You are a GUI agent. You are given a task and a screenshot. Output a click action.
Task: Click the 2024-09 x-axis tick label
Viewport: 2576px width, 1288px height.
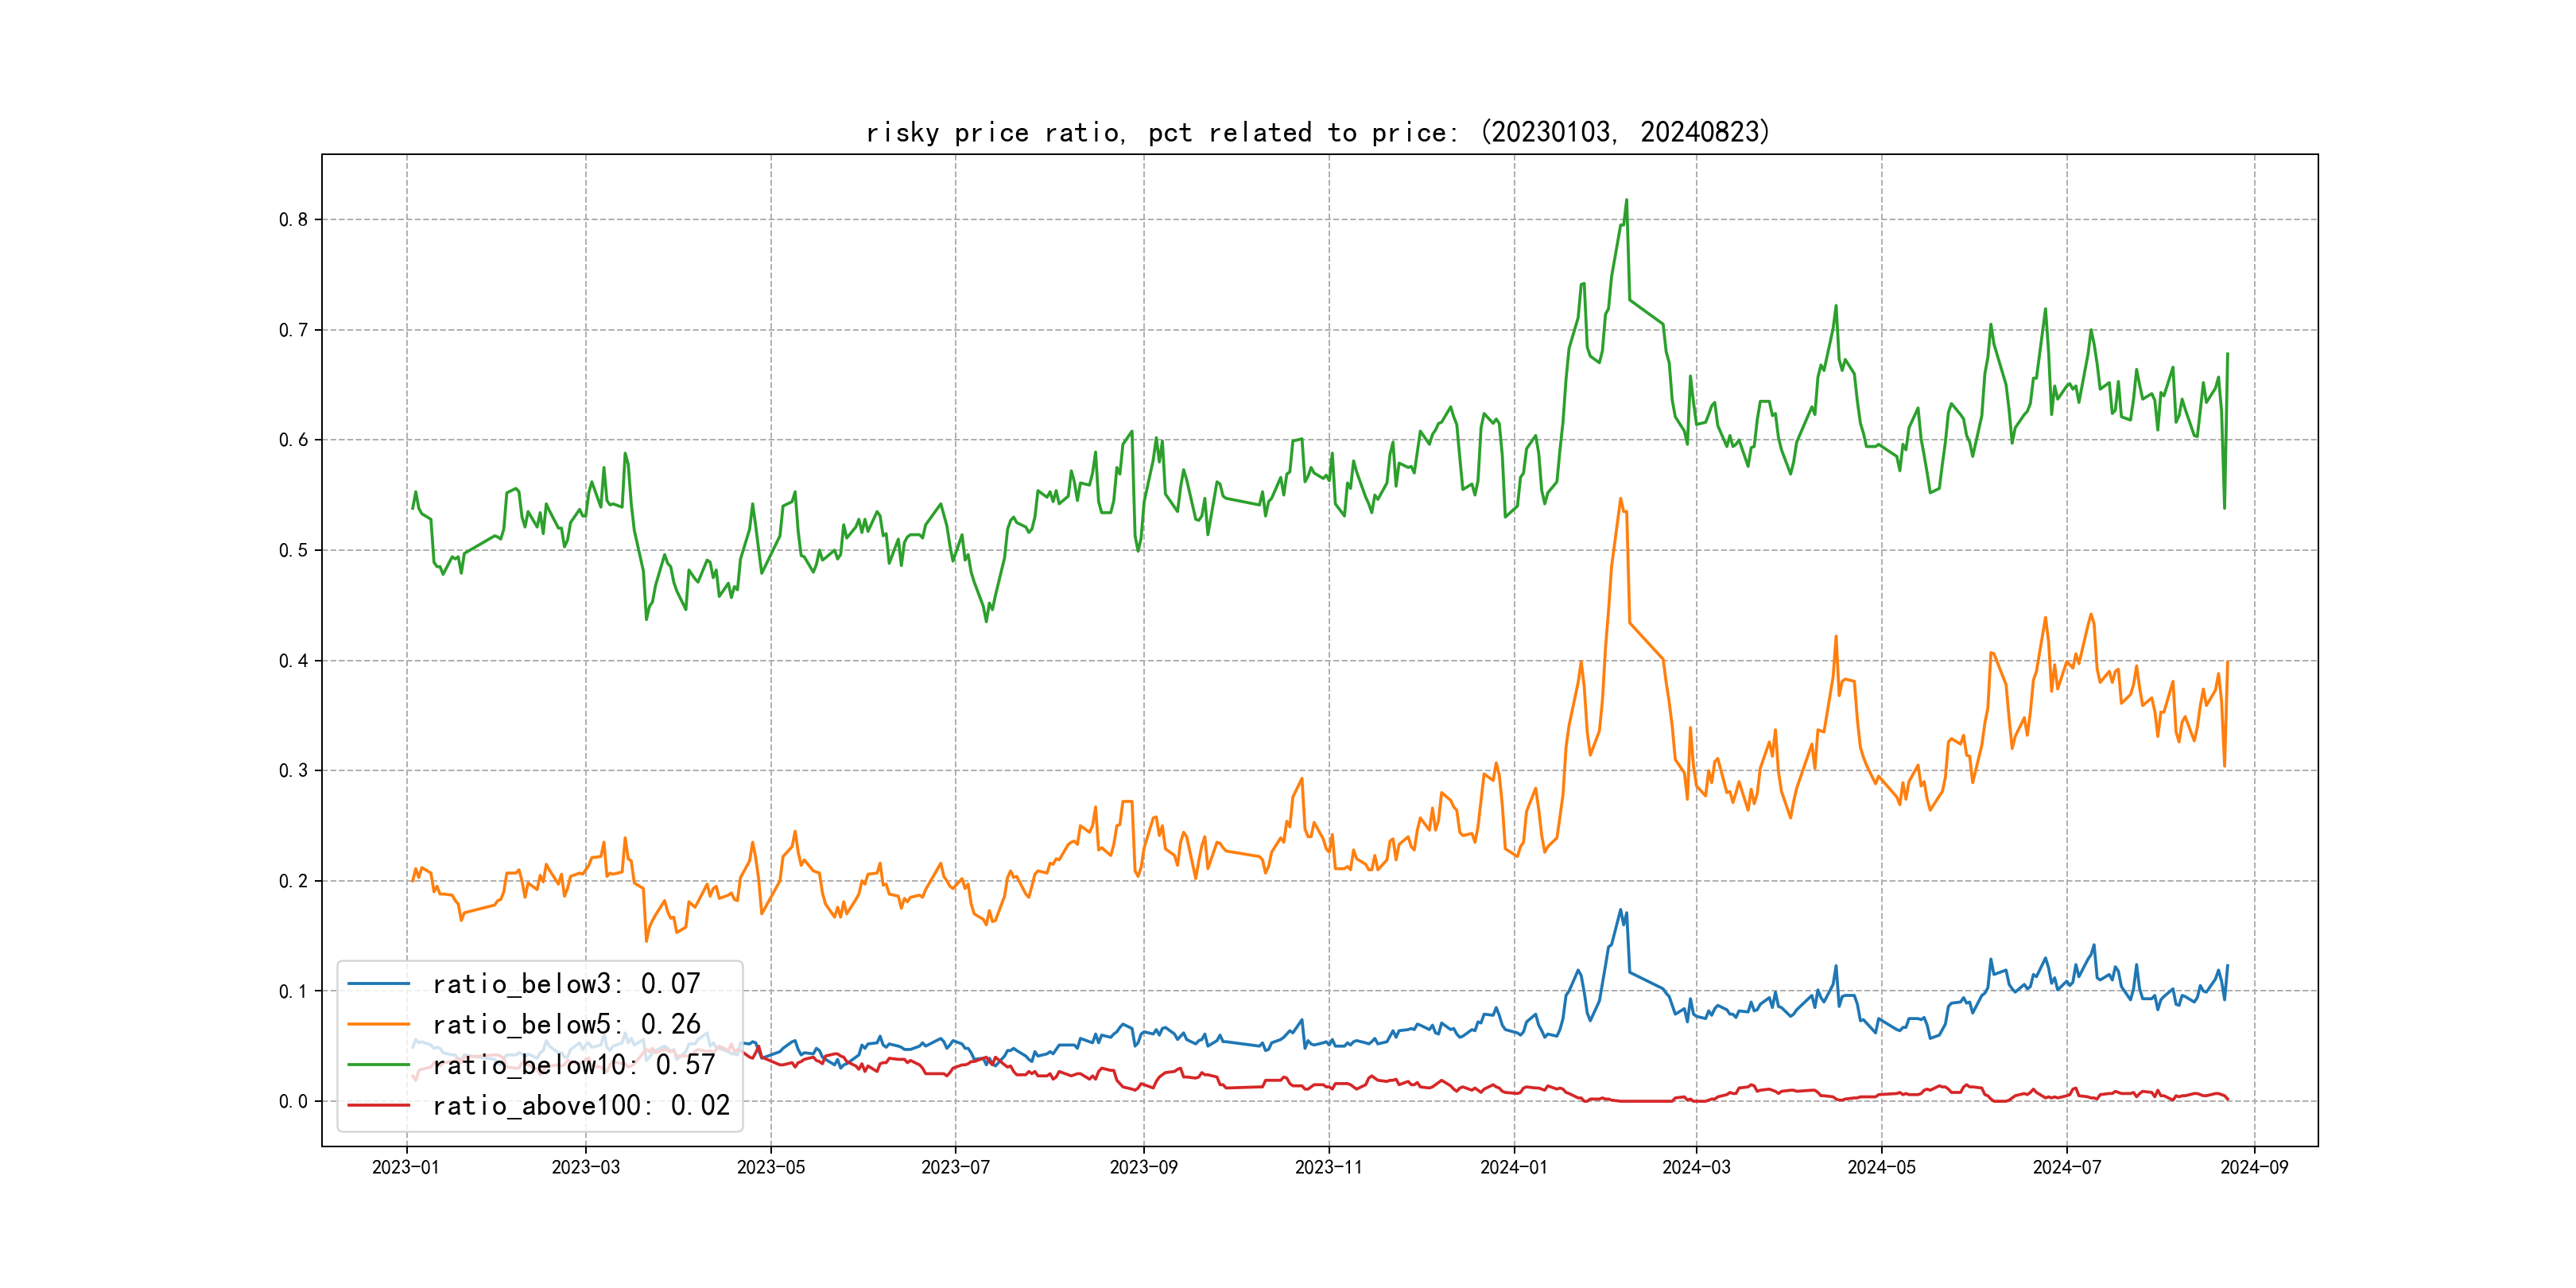click(2254, 1167)
